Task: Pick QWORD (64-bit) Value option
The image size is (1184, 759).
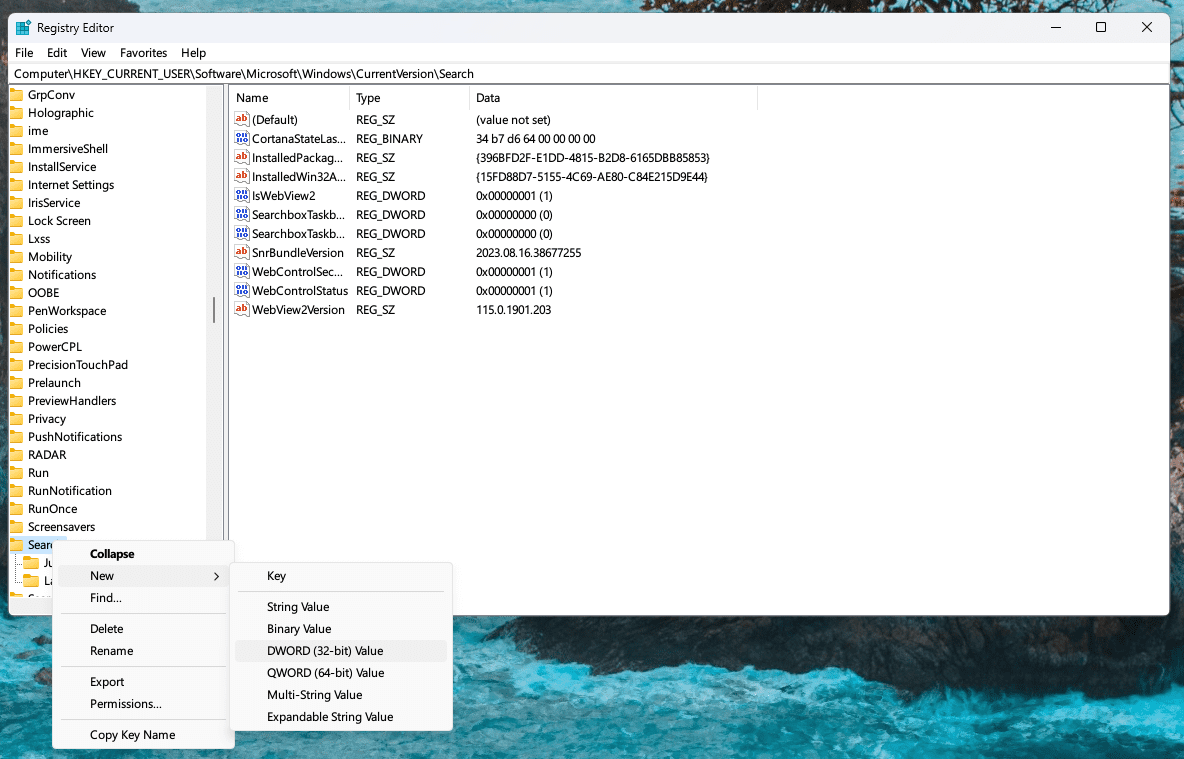Action: click(341, 673)
